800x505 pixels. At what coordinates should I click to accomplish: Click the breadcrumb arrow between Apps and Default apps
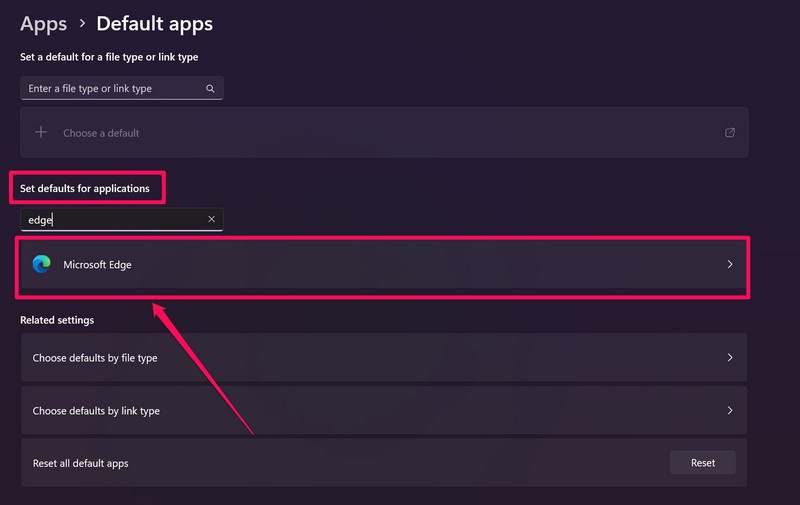pyautogui.click(x=82, y=23)
